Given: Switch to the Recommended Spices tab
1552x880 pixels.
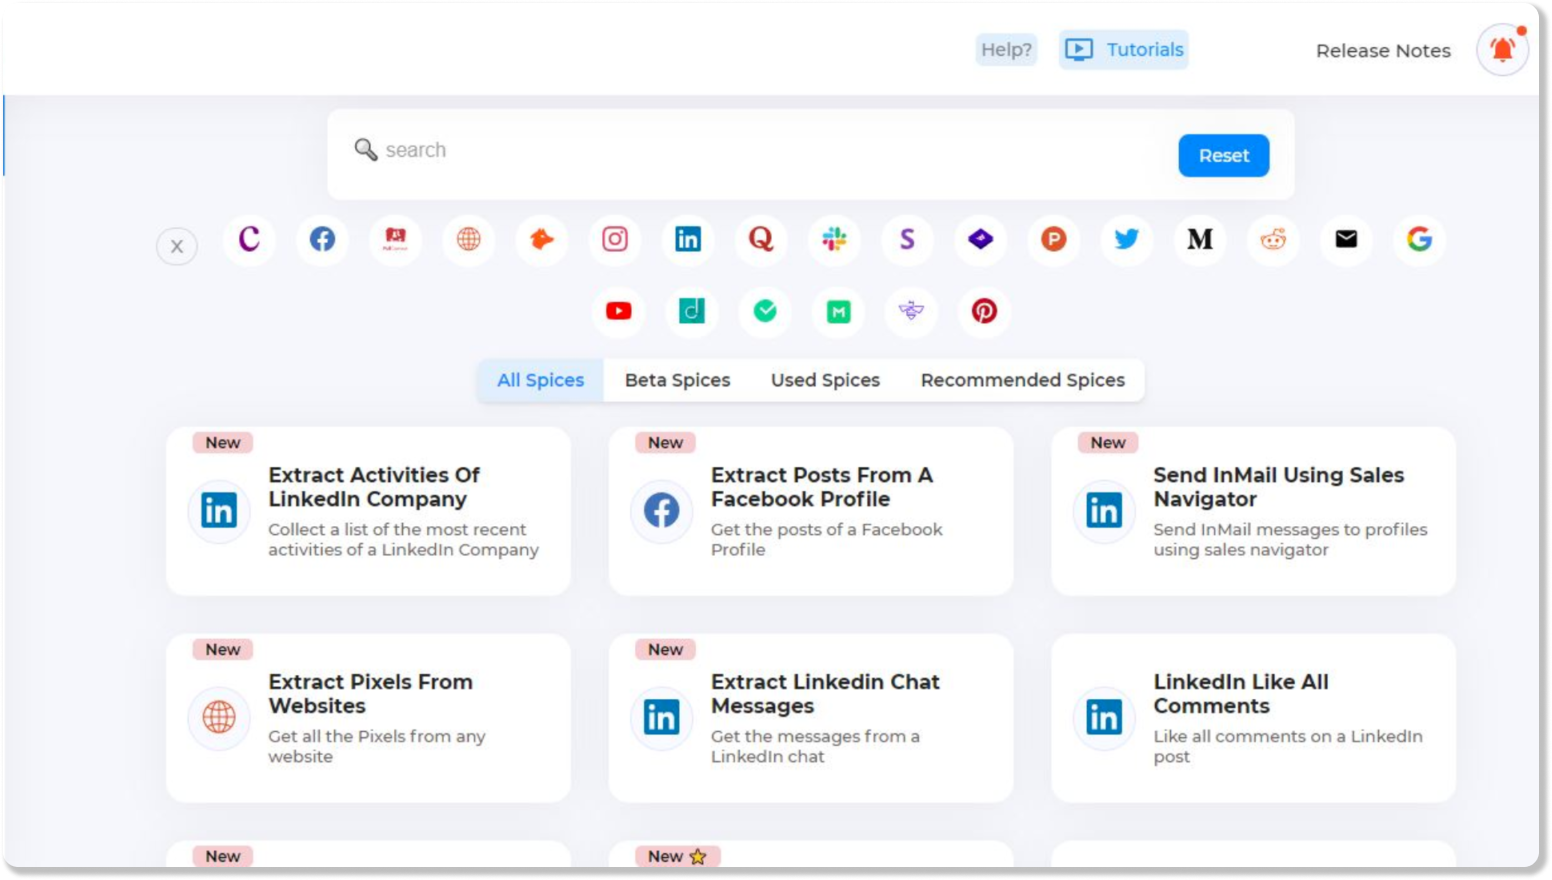Looking at the screenshot, I should point(1022,380).
